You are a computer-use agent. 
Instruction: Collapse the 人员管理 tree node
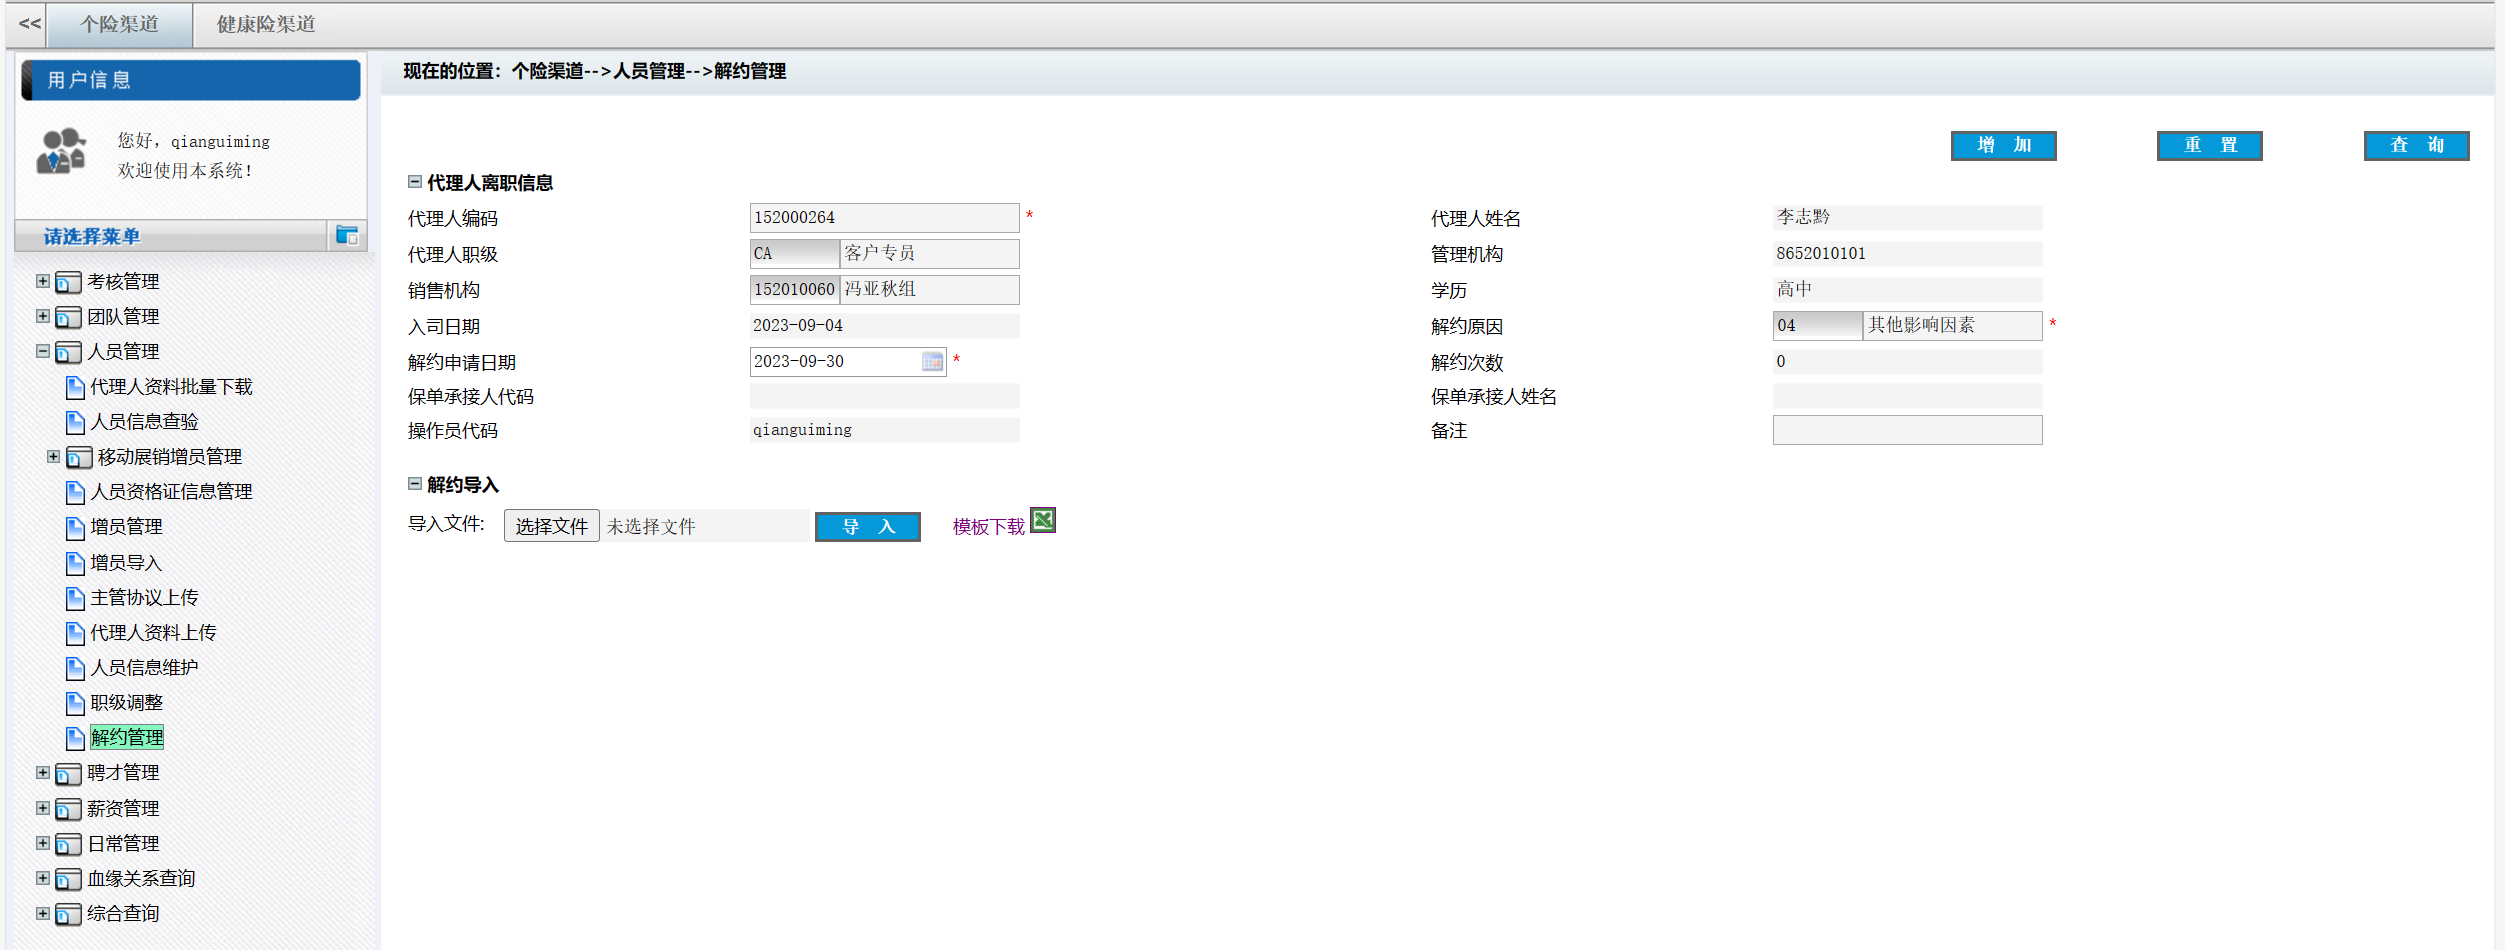pyautogui.click(x=43, y=351)
